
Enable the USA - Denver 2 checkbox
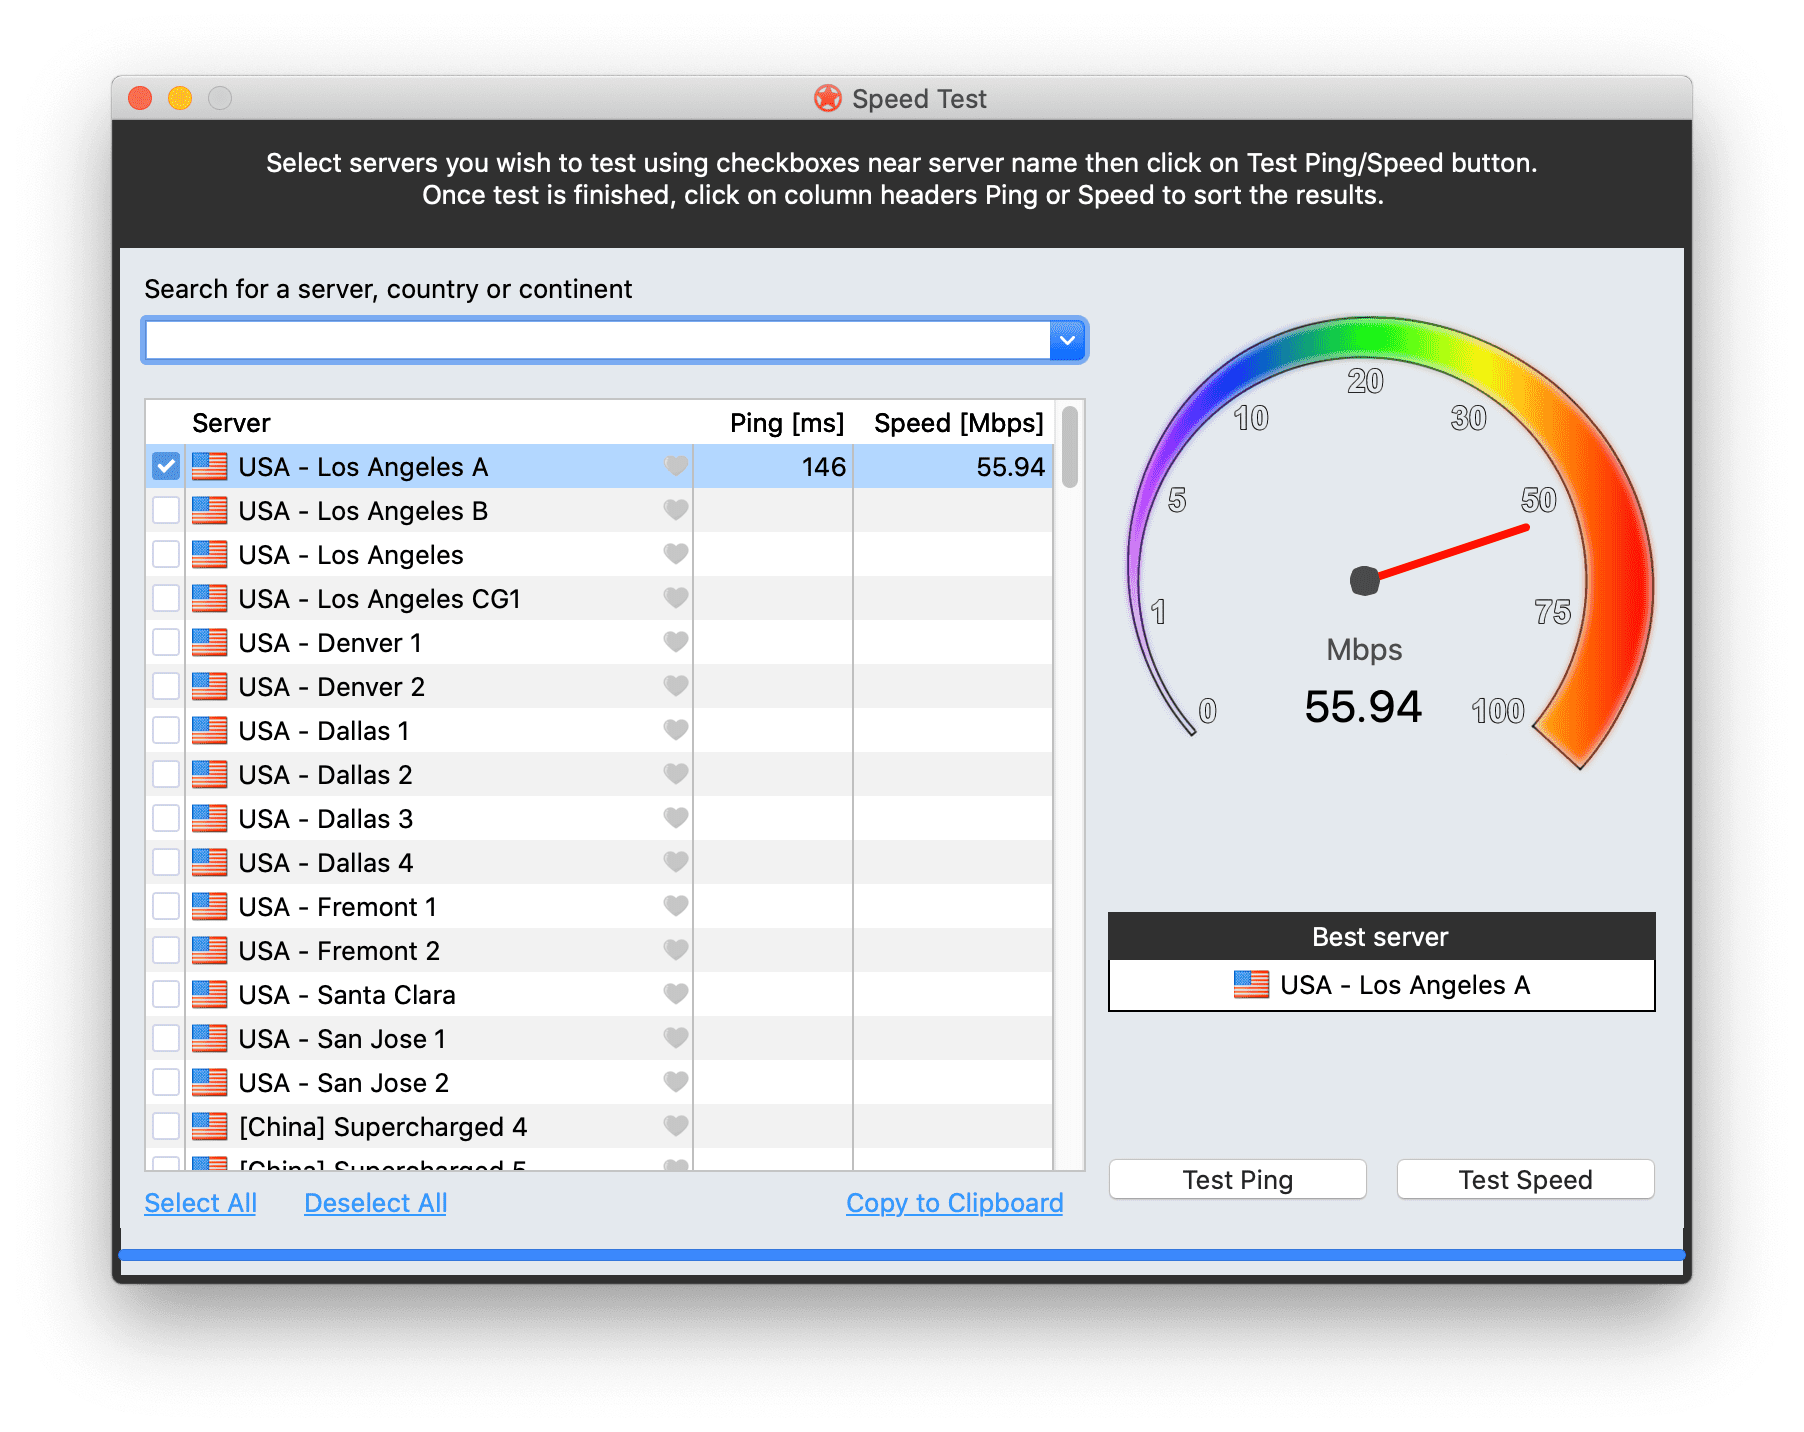[166, 687]
